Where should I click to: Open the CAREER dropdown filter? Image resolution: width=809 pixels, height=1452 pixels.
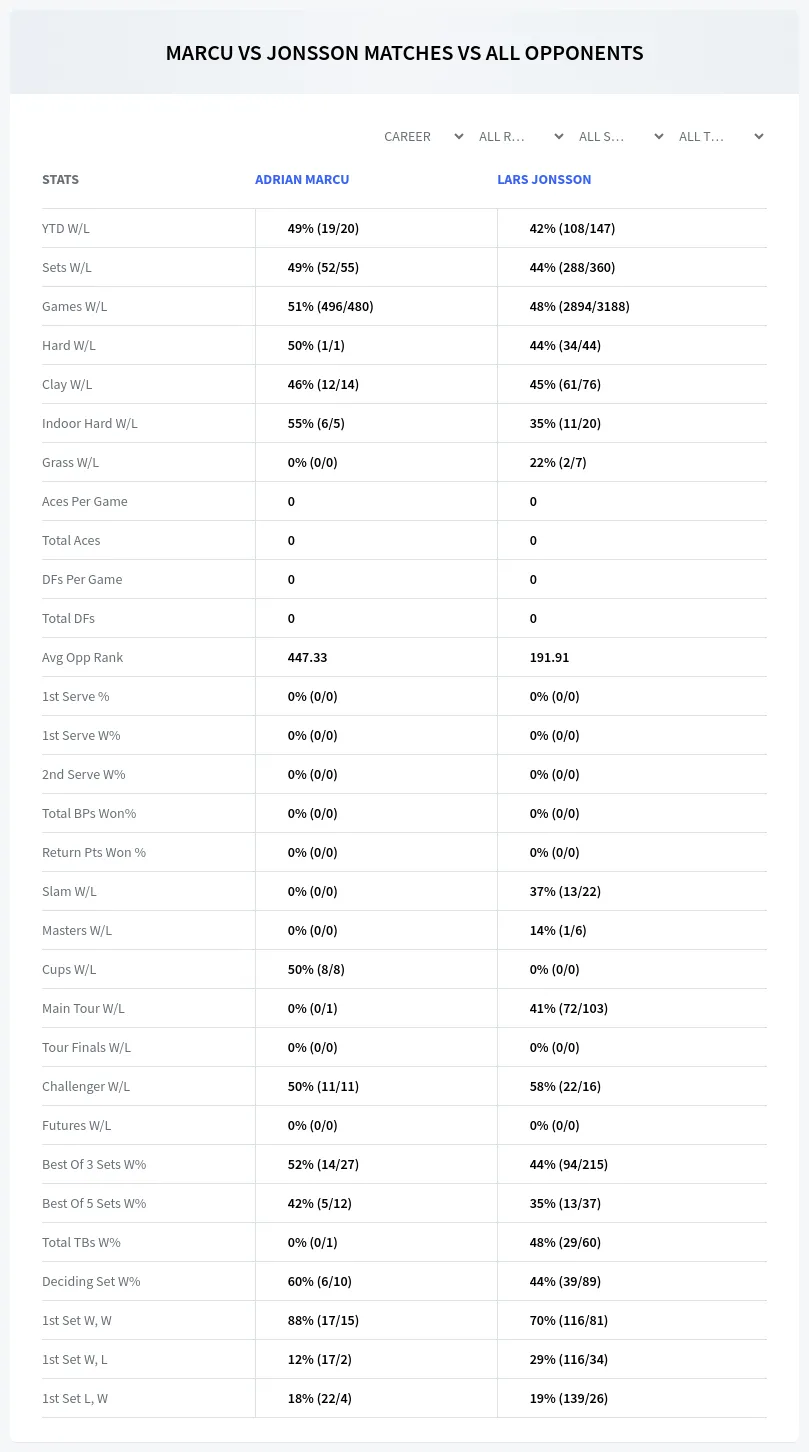click(423, 136)
